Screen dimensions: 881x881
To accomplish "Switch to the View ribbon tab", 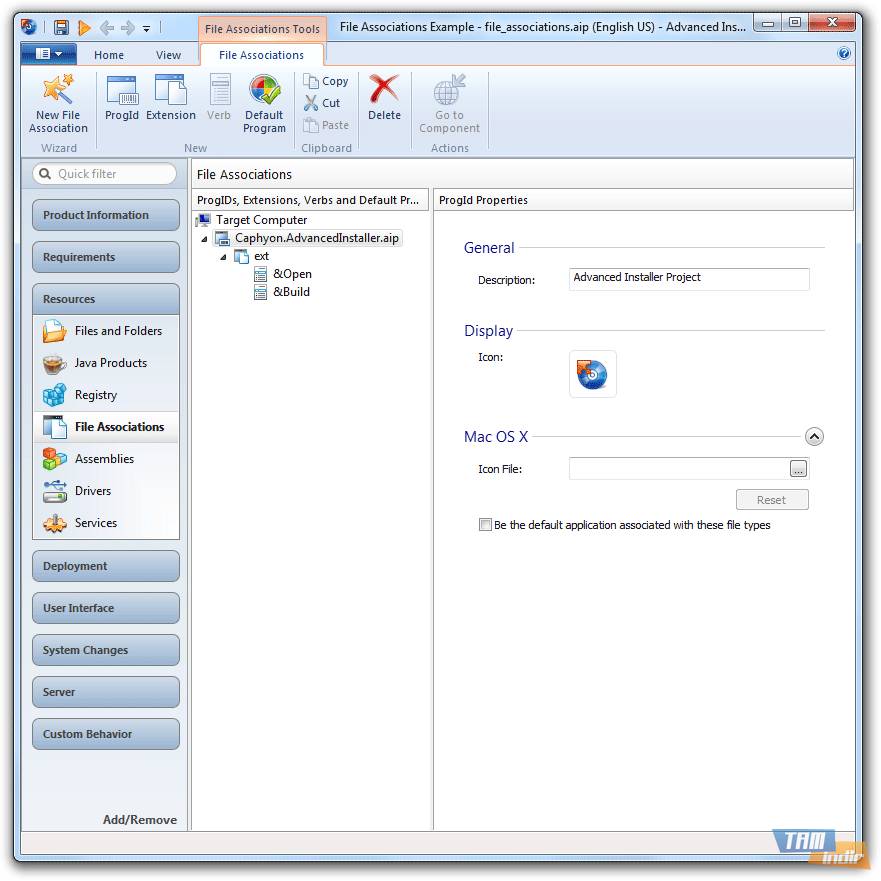I will [169, 55].
